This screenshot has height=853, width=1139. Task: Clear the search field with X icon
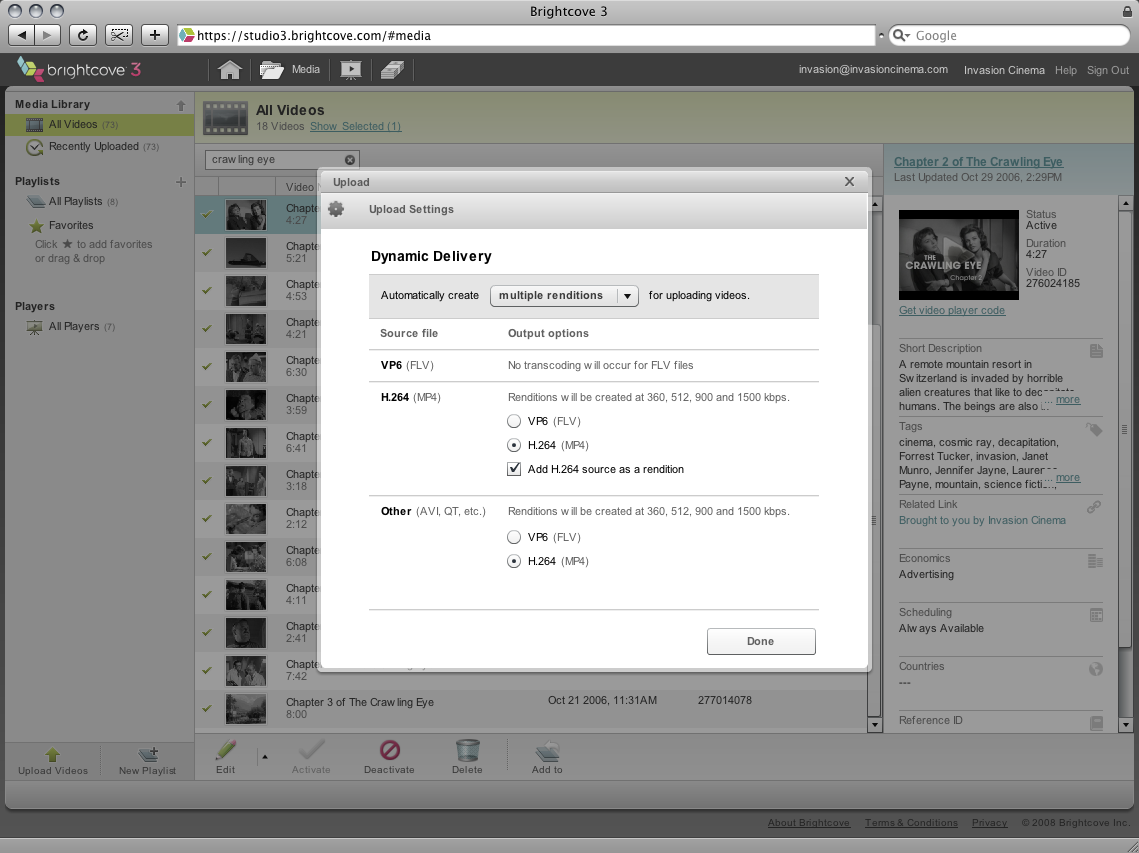pyautogui.click(x=350, y=160)
